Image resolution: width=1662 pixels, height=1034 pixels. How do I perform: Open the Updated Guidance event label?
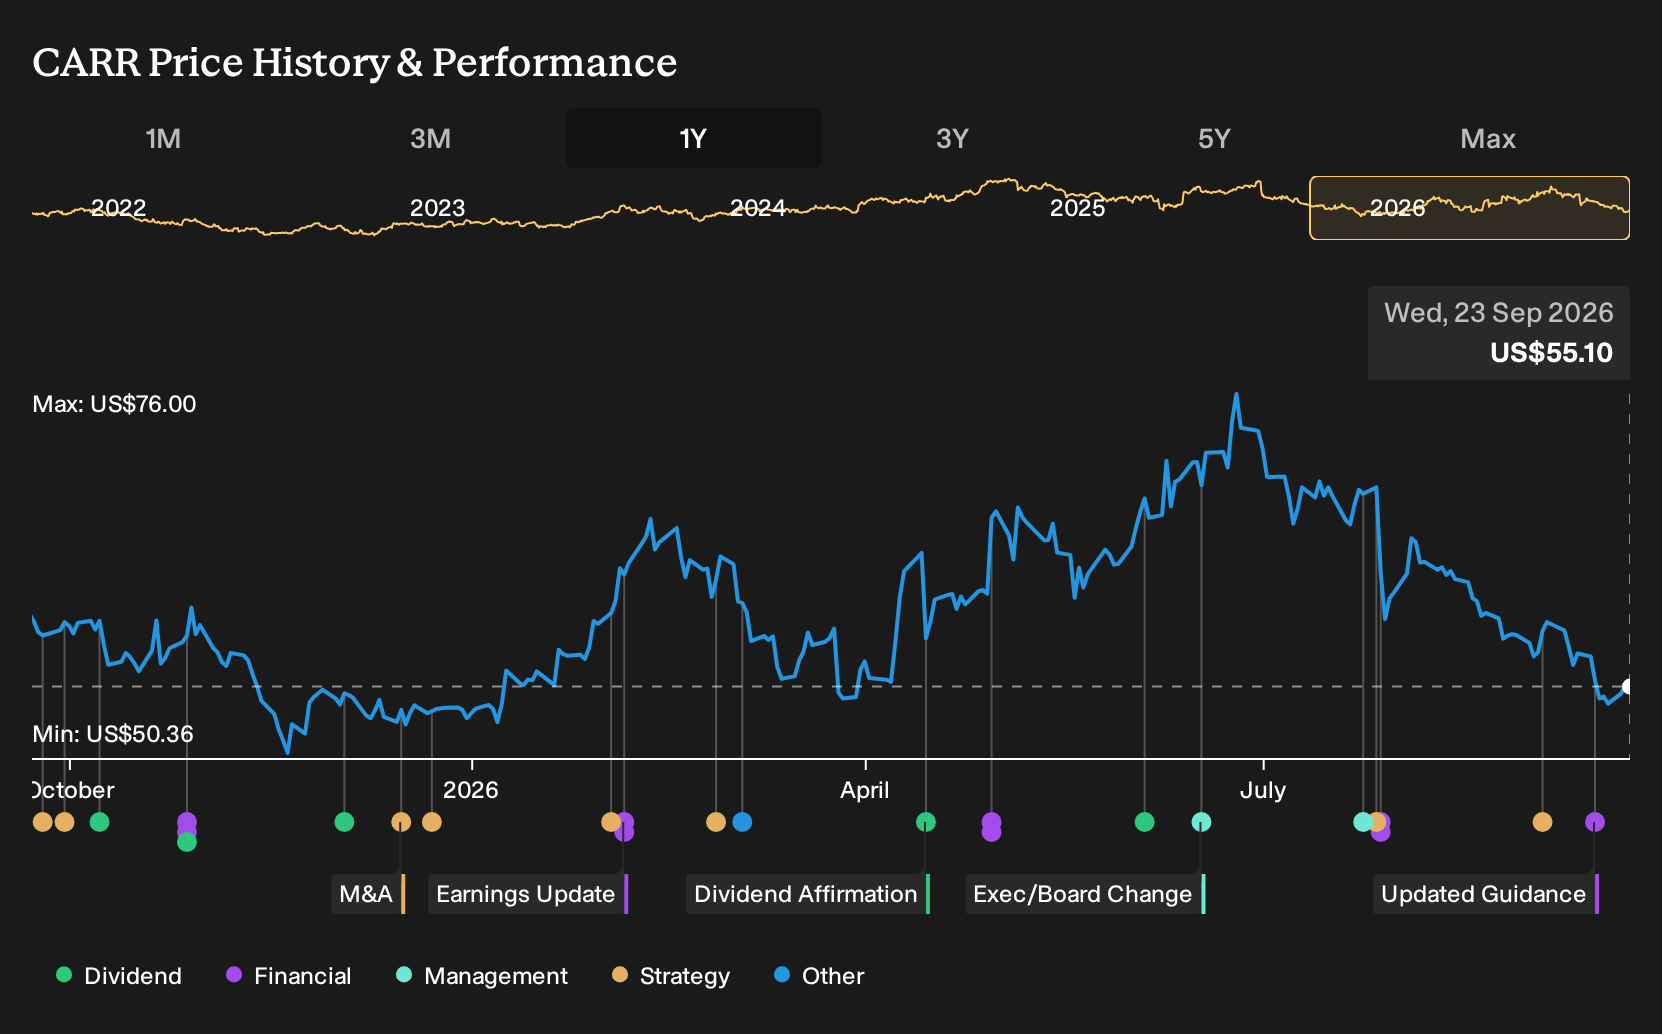(x=1486, y=894)
